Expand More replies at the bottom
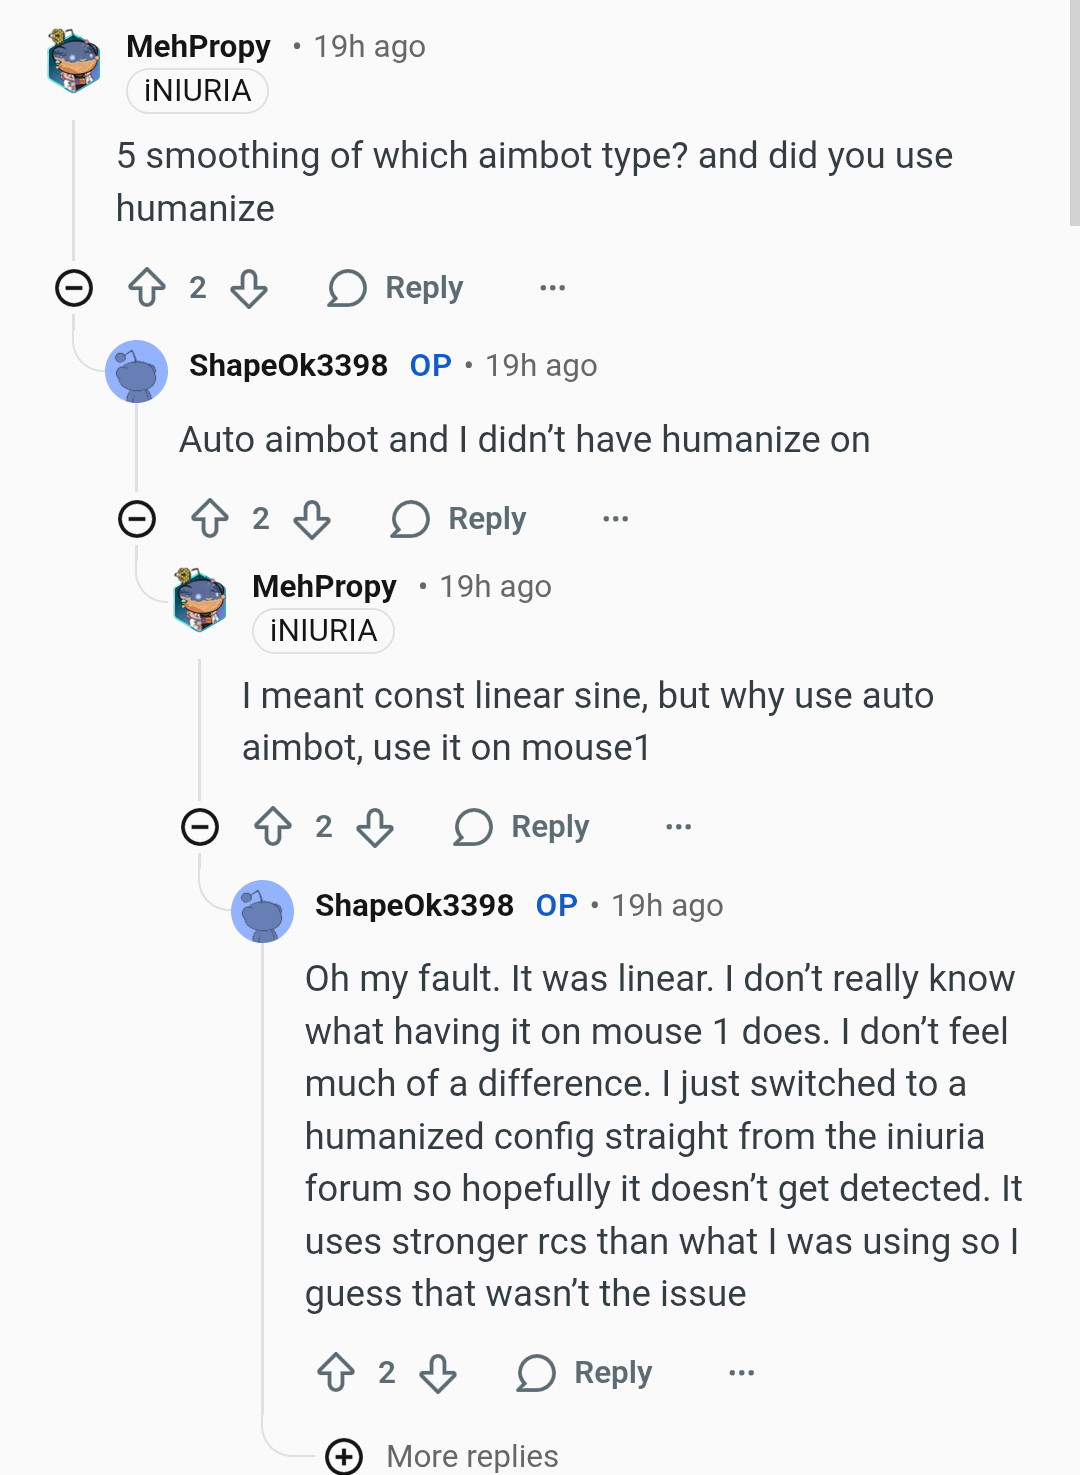1080x1475 pixels. (x=345, y=1456)
